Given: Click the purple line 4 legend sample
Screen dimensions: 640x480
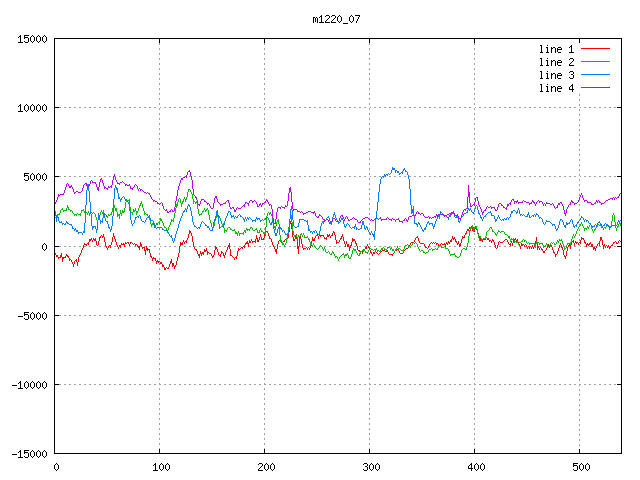Looking at the screenshot, I should [x=595, y=88].
